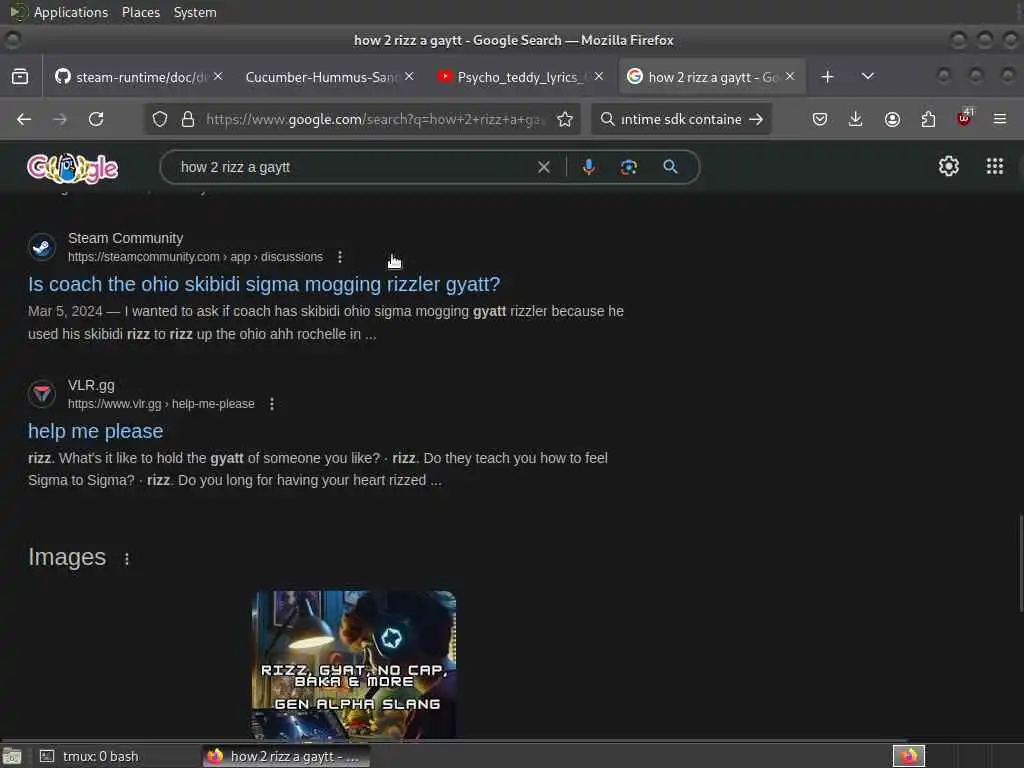This screenshot has width=1024, height=768.
Task: Click the steamcommunity.com breadcrumb URL
Action: point(195,257)
